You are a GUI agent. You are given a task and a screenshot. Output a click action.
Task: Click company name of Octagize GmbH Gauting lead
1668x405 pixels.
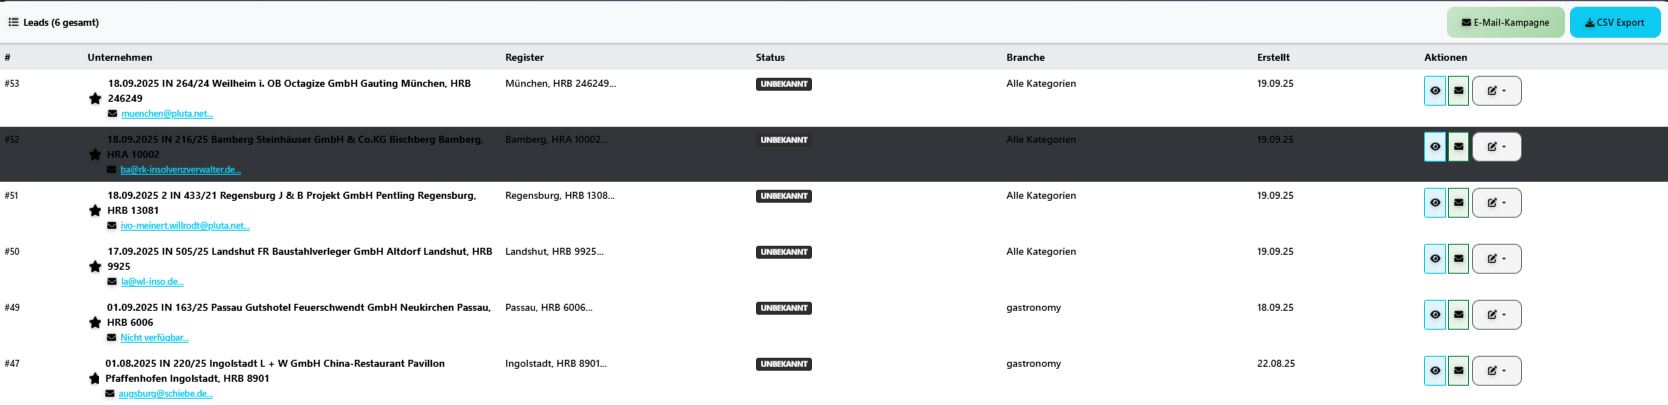click(x=289, y=91)
